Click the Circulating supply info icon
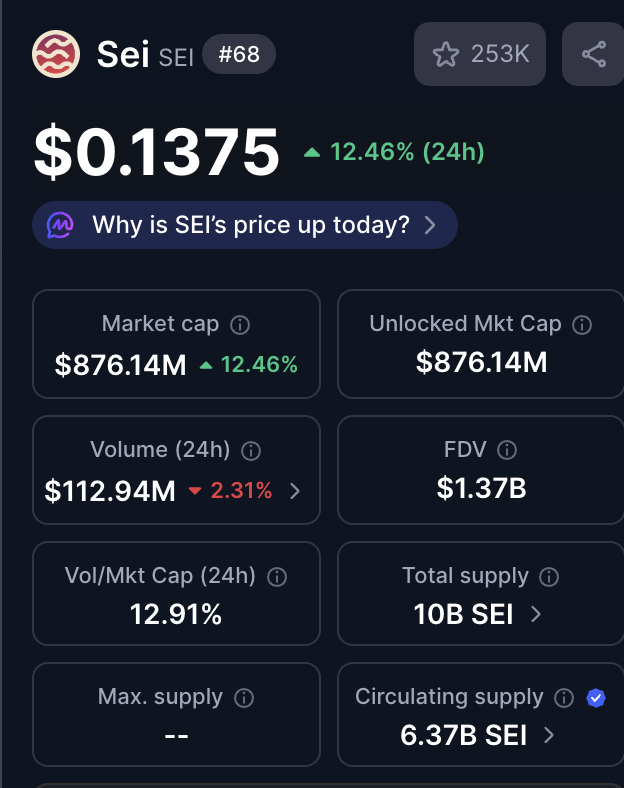Screen dimensions: 624x788 click(x=564, y=698)
